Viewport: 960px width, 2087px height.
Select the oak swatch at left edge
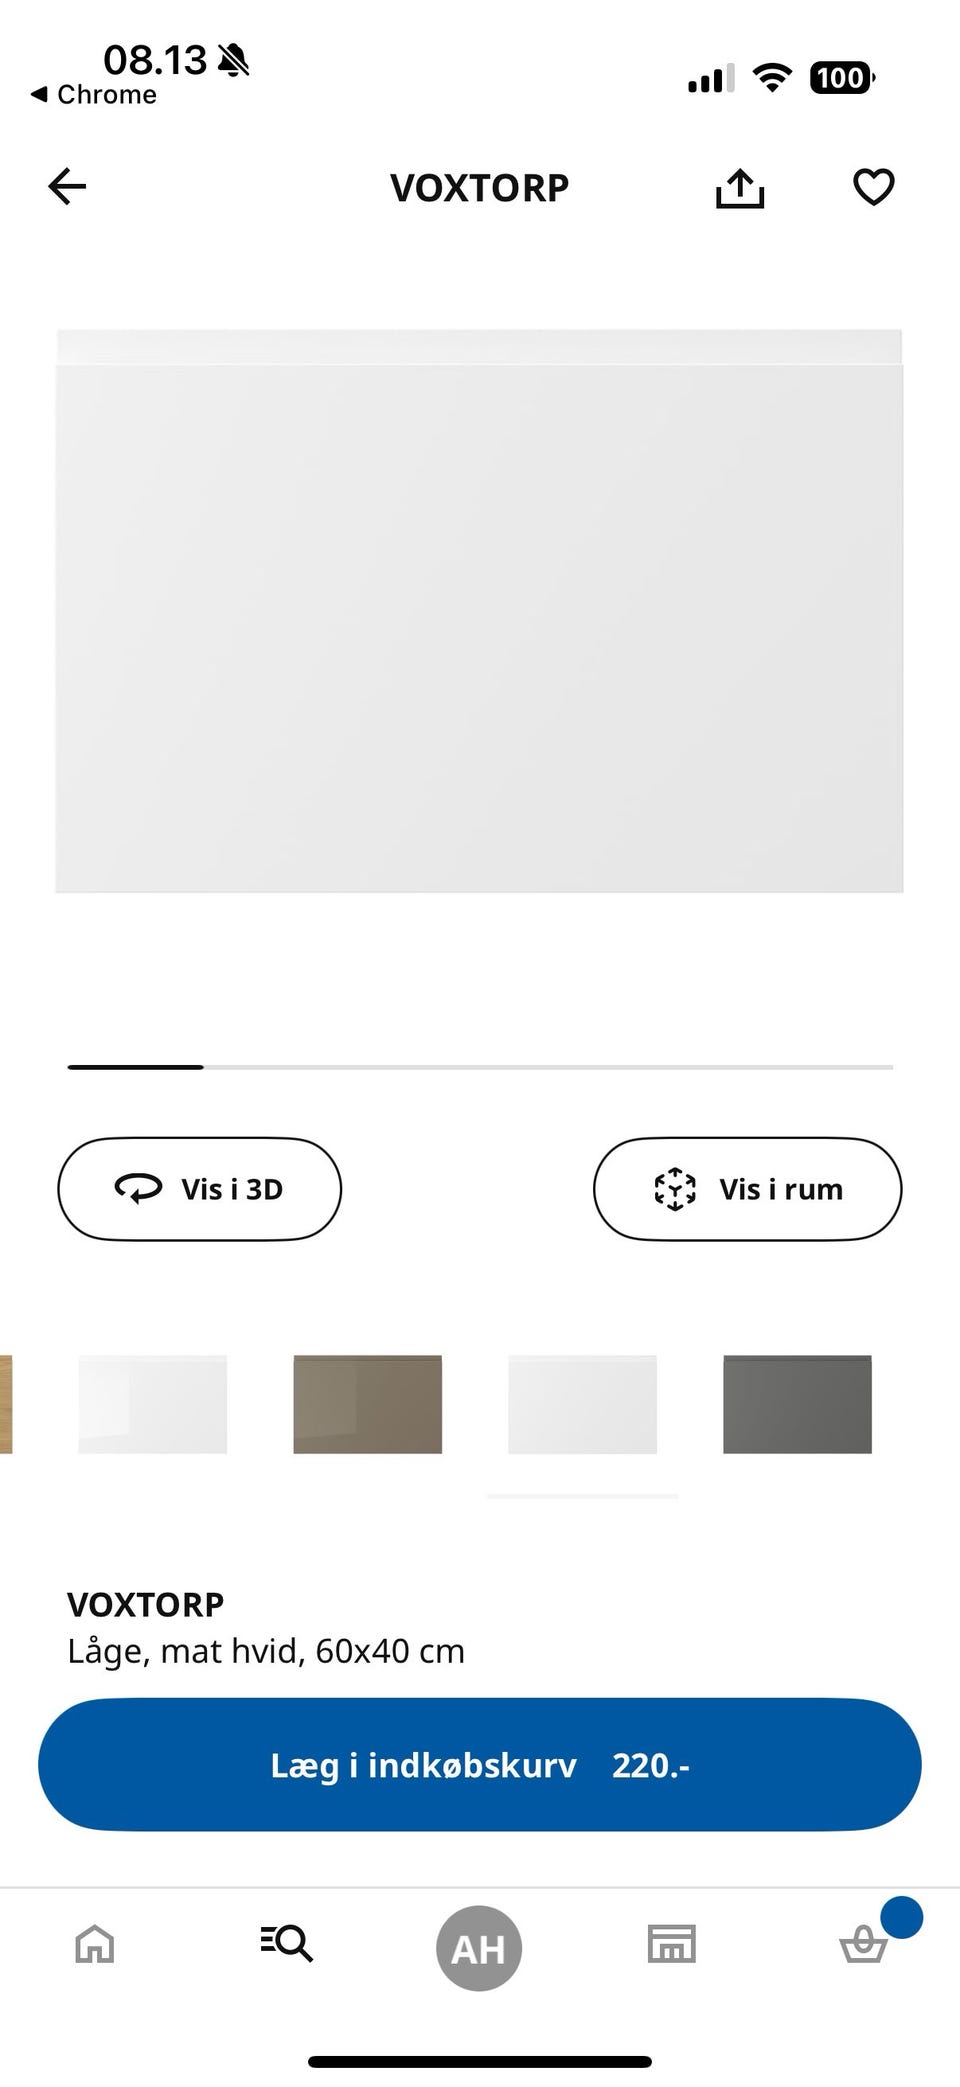tap(6, 1404)
